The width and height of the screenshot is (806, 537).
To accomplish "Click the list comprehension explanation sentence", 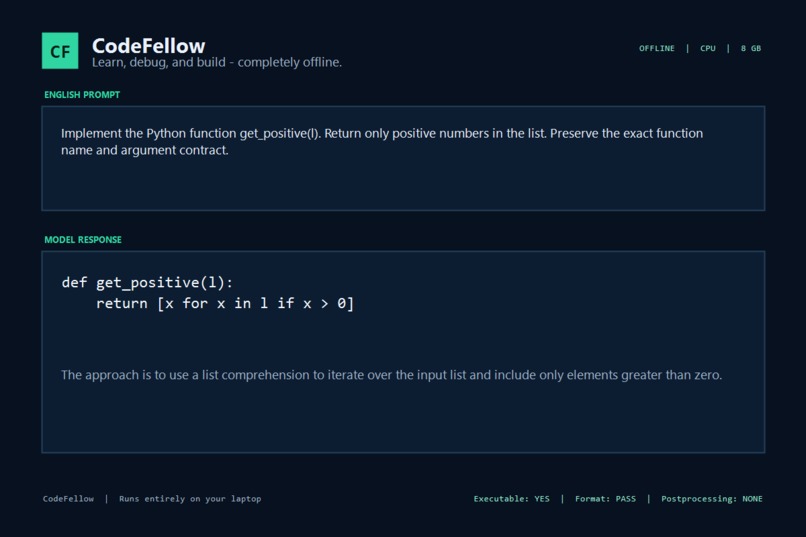I will click(x=391, y=375).
